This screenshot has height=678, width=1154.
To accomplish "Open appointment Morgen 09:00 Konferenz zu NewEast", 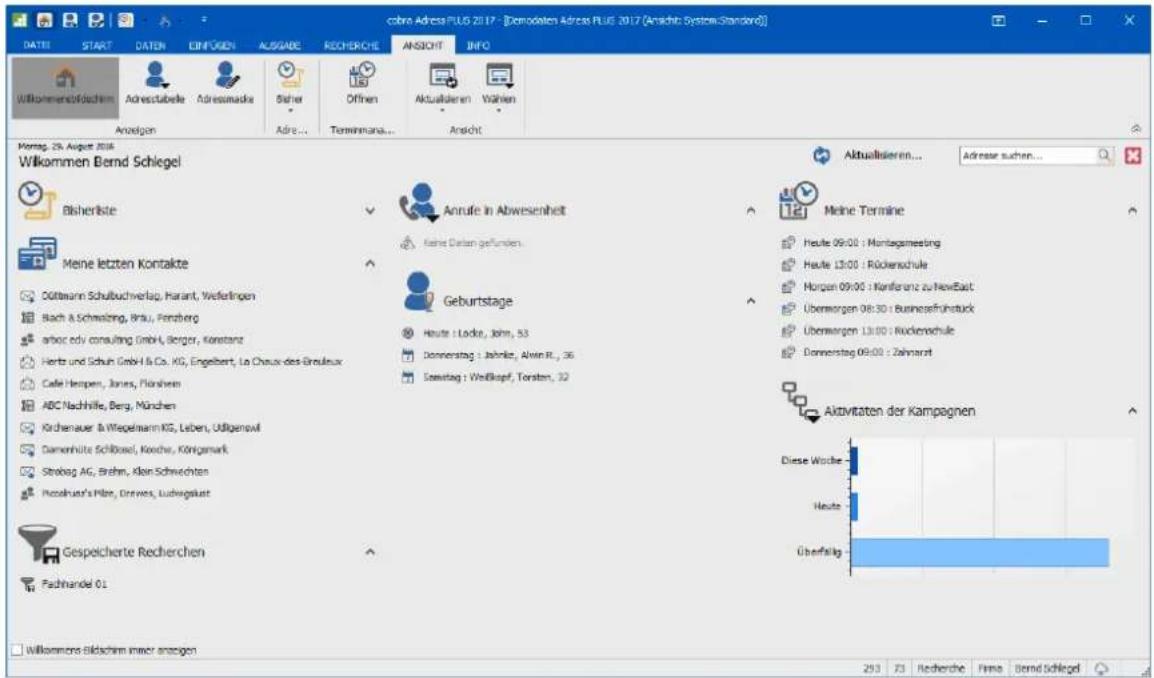I will (888, 286).
